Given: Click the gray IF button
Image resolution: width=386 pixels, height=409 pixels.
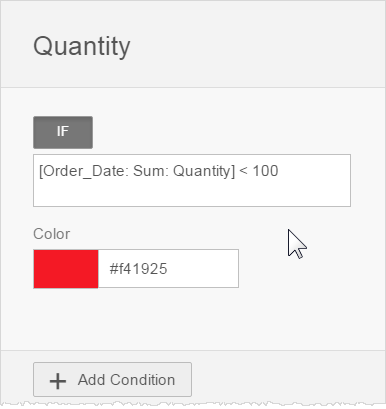Looking at the screenshot, I should [x=63, y=132].
